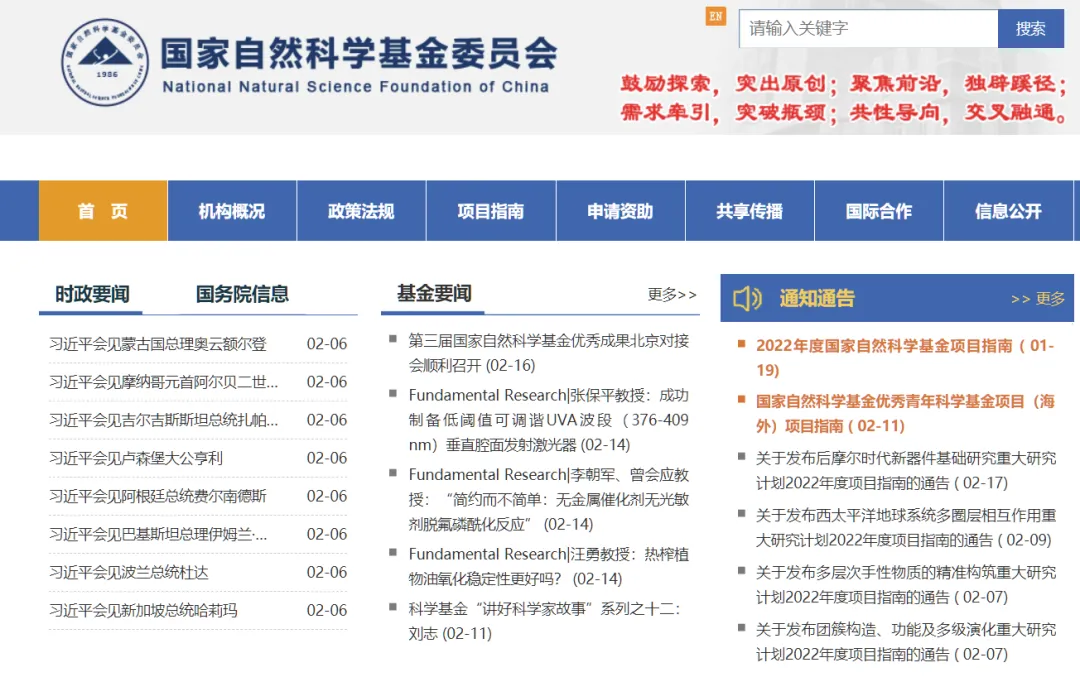1080x677 pixels.
Task: Open news 习近平会见蒙古国总理奥云额尔登
Action: click(x=158, y=344)
